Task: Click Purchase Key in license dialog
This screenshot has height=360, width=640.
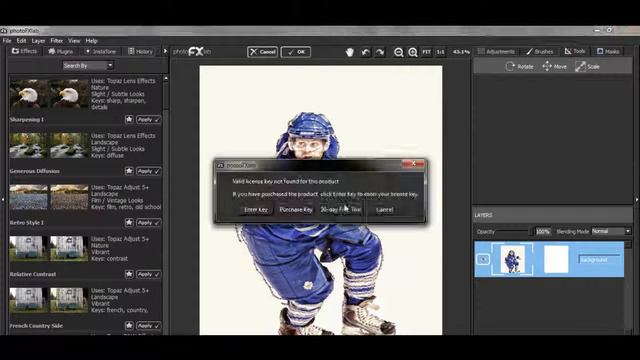Action: pos(296,210)
